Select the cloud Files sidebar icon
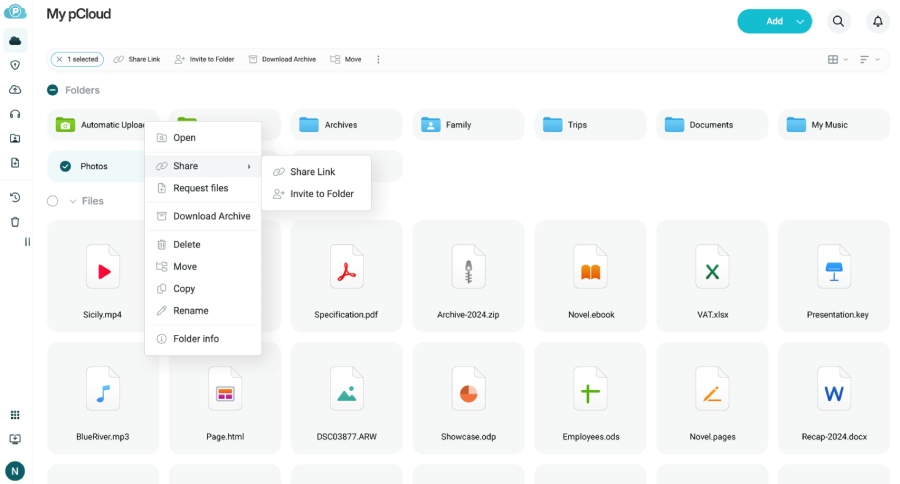Image resolution: width=900 pixels, height=484 pixels. tap(15, 41)
